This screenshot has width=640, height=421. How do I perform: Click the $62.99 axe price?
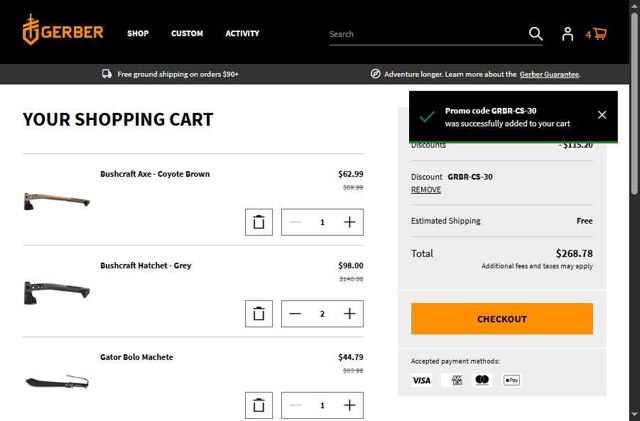coord(351,174)
